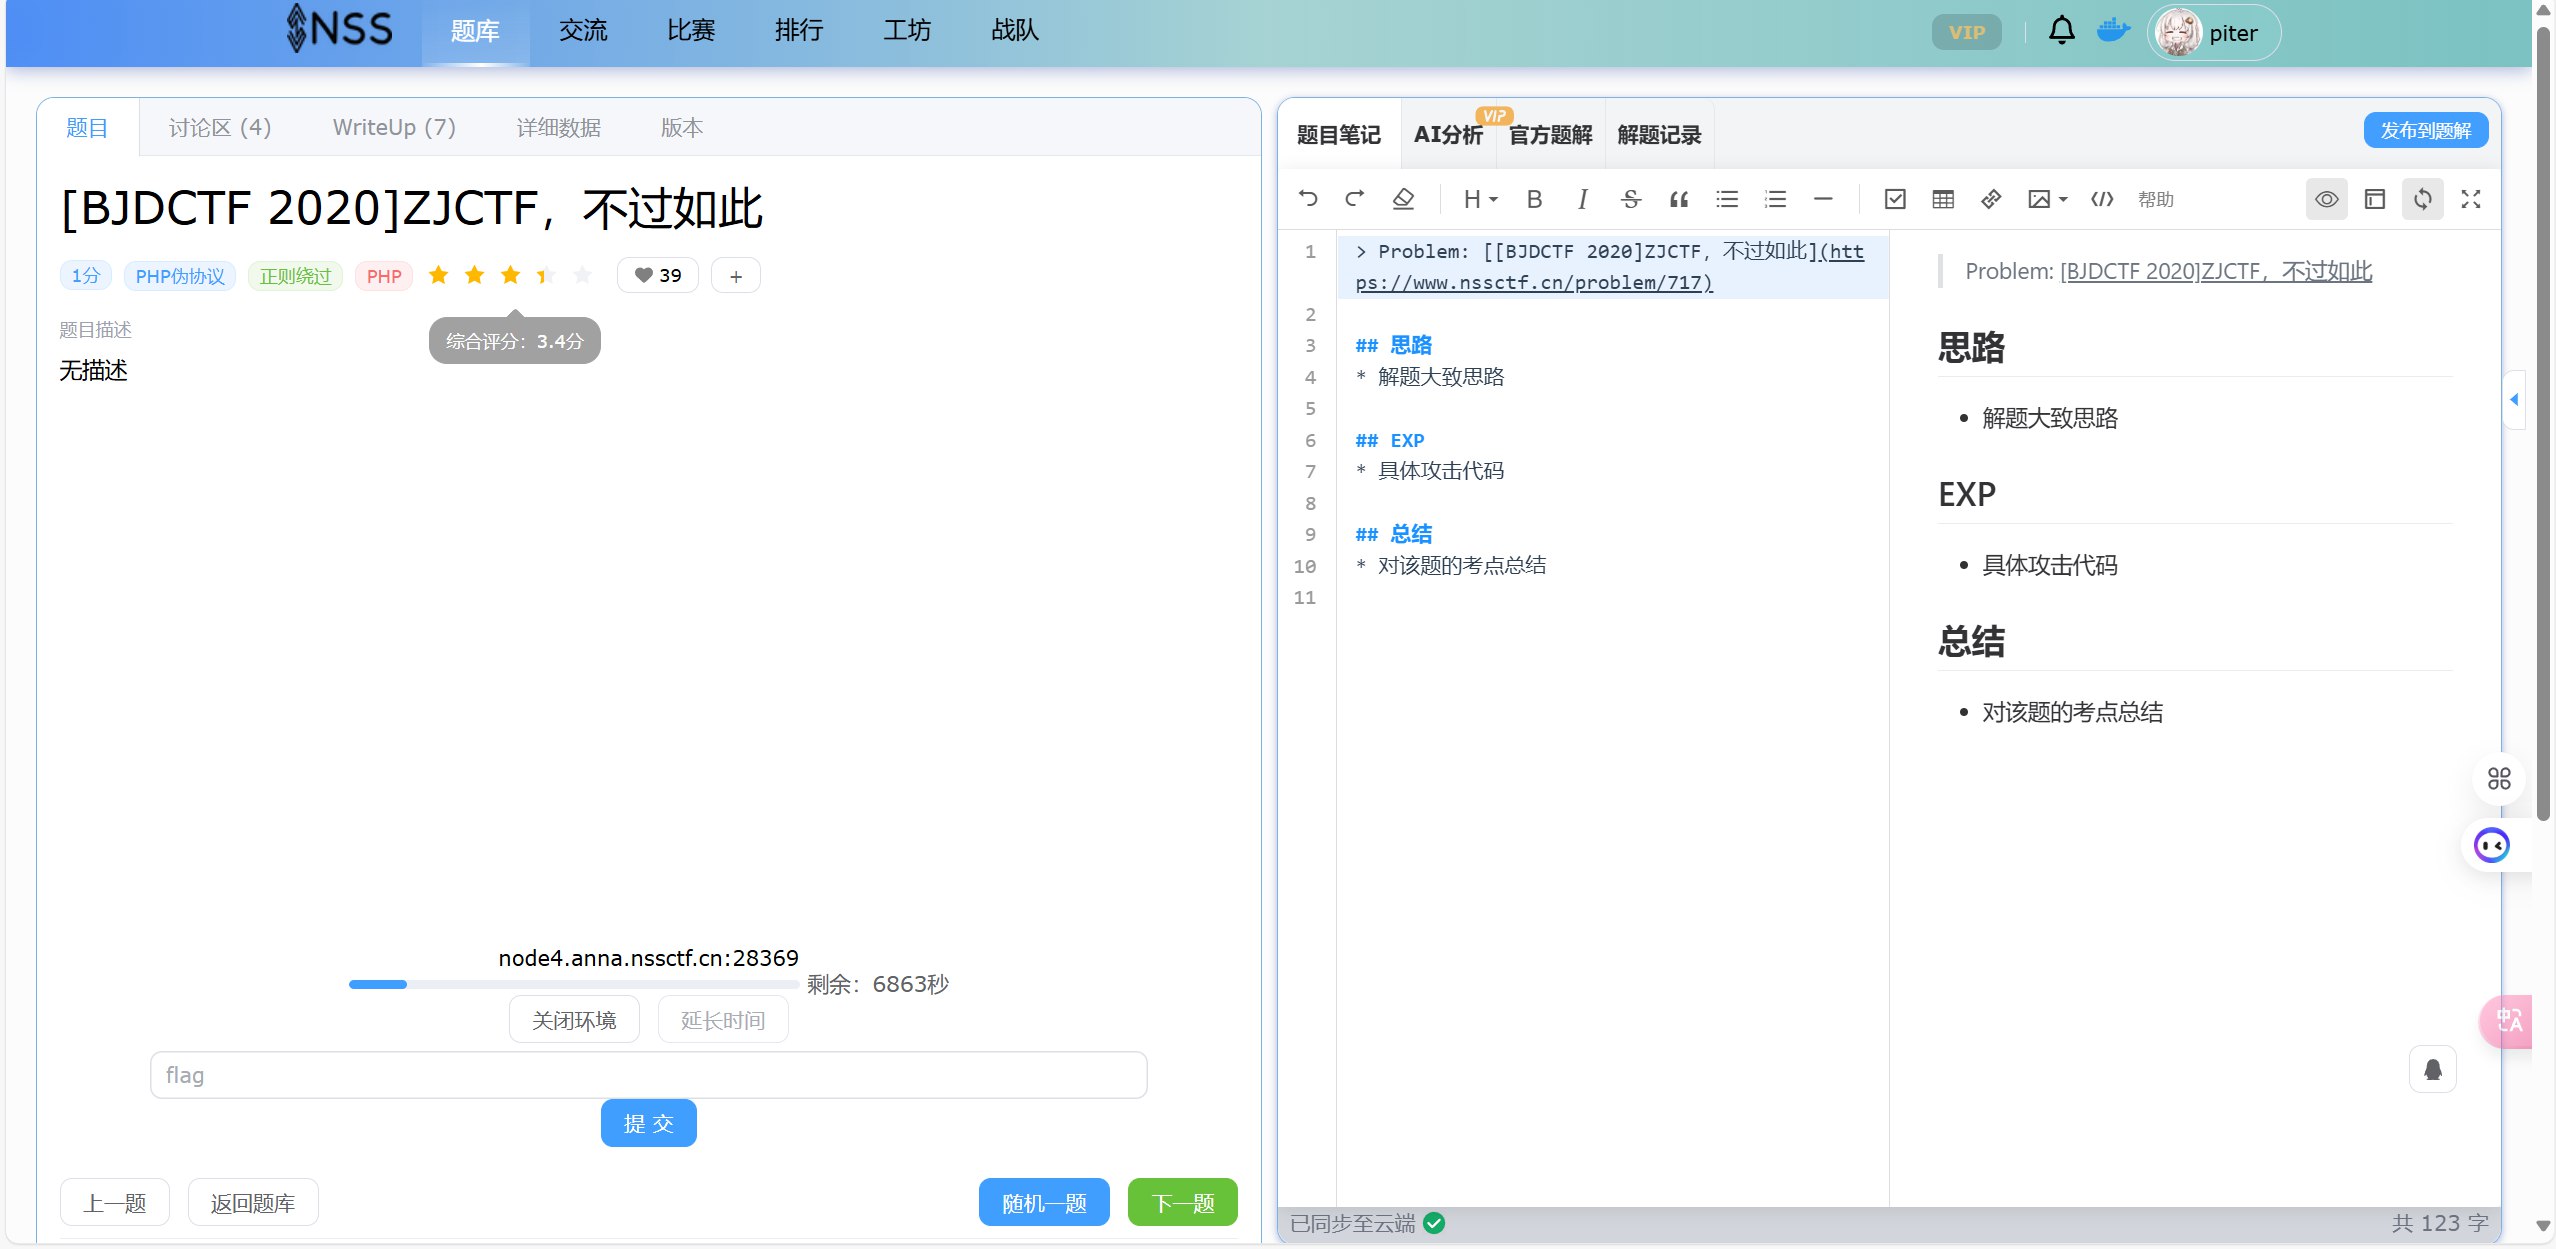Viewport: 2556px width, 1249px height.
Task: Expand the collapsed side panel arrow
Action: point(2514,399)
